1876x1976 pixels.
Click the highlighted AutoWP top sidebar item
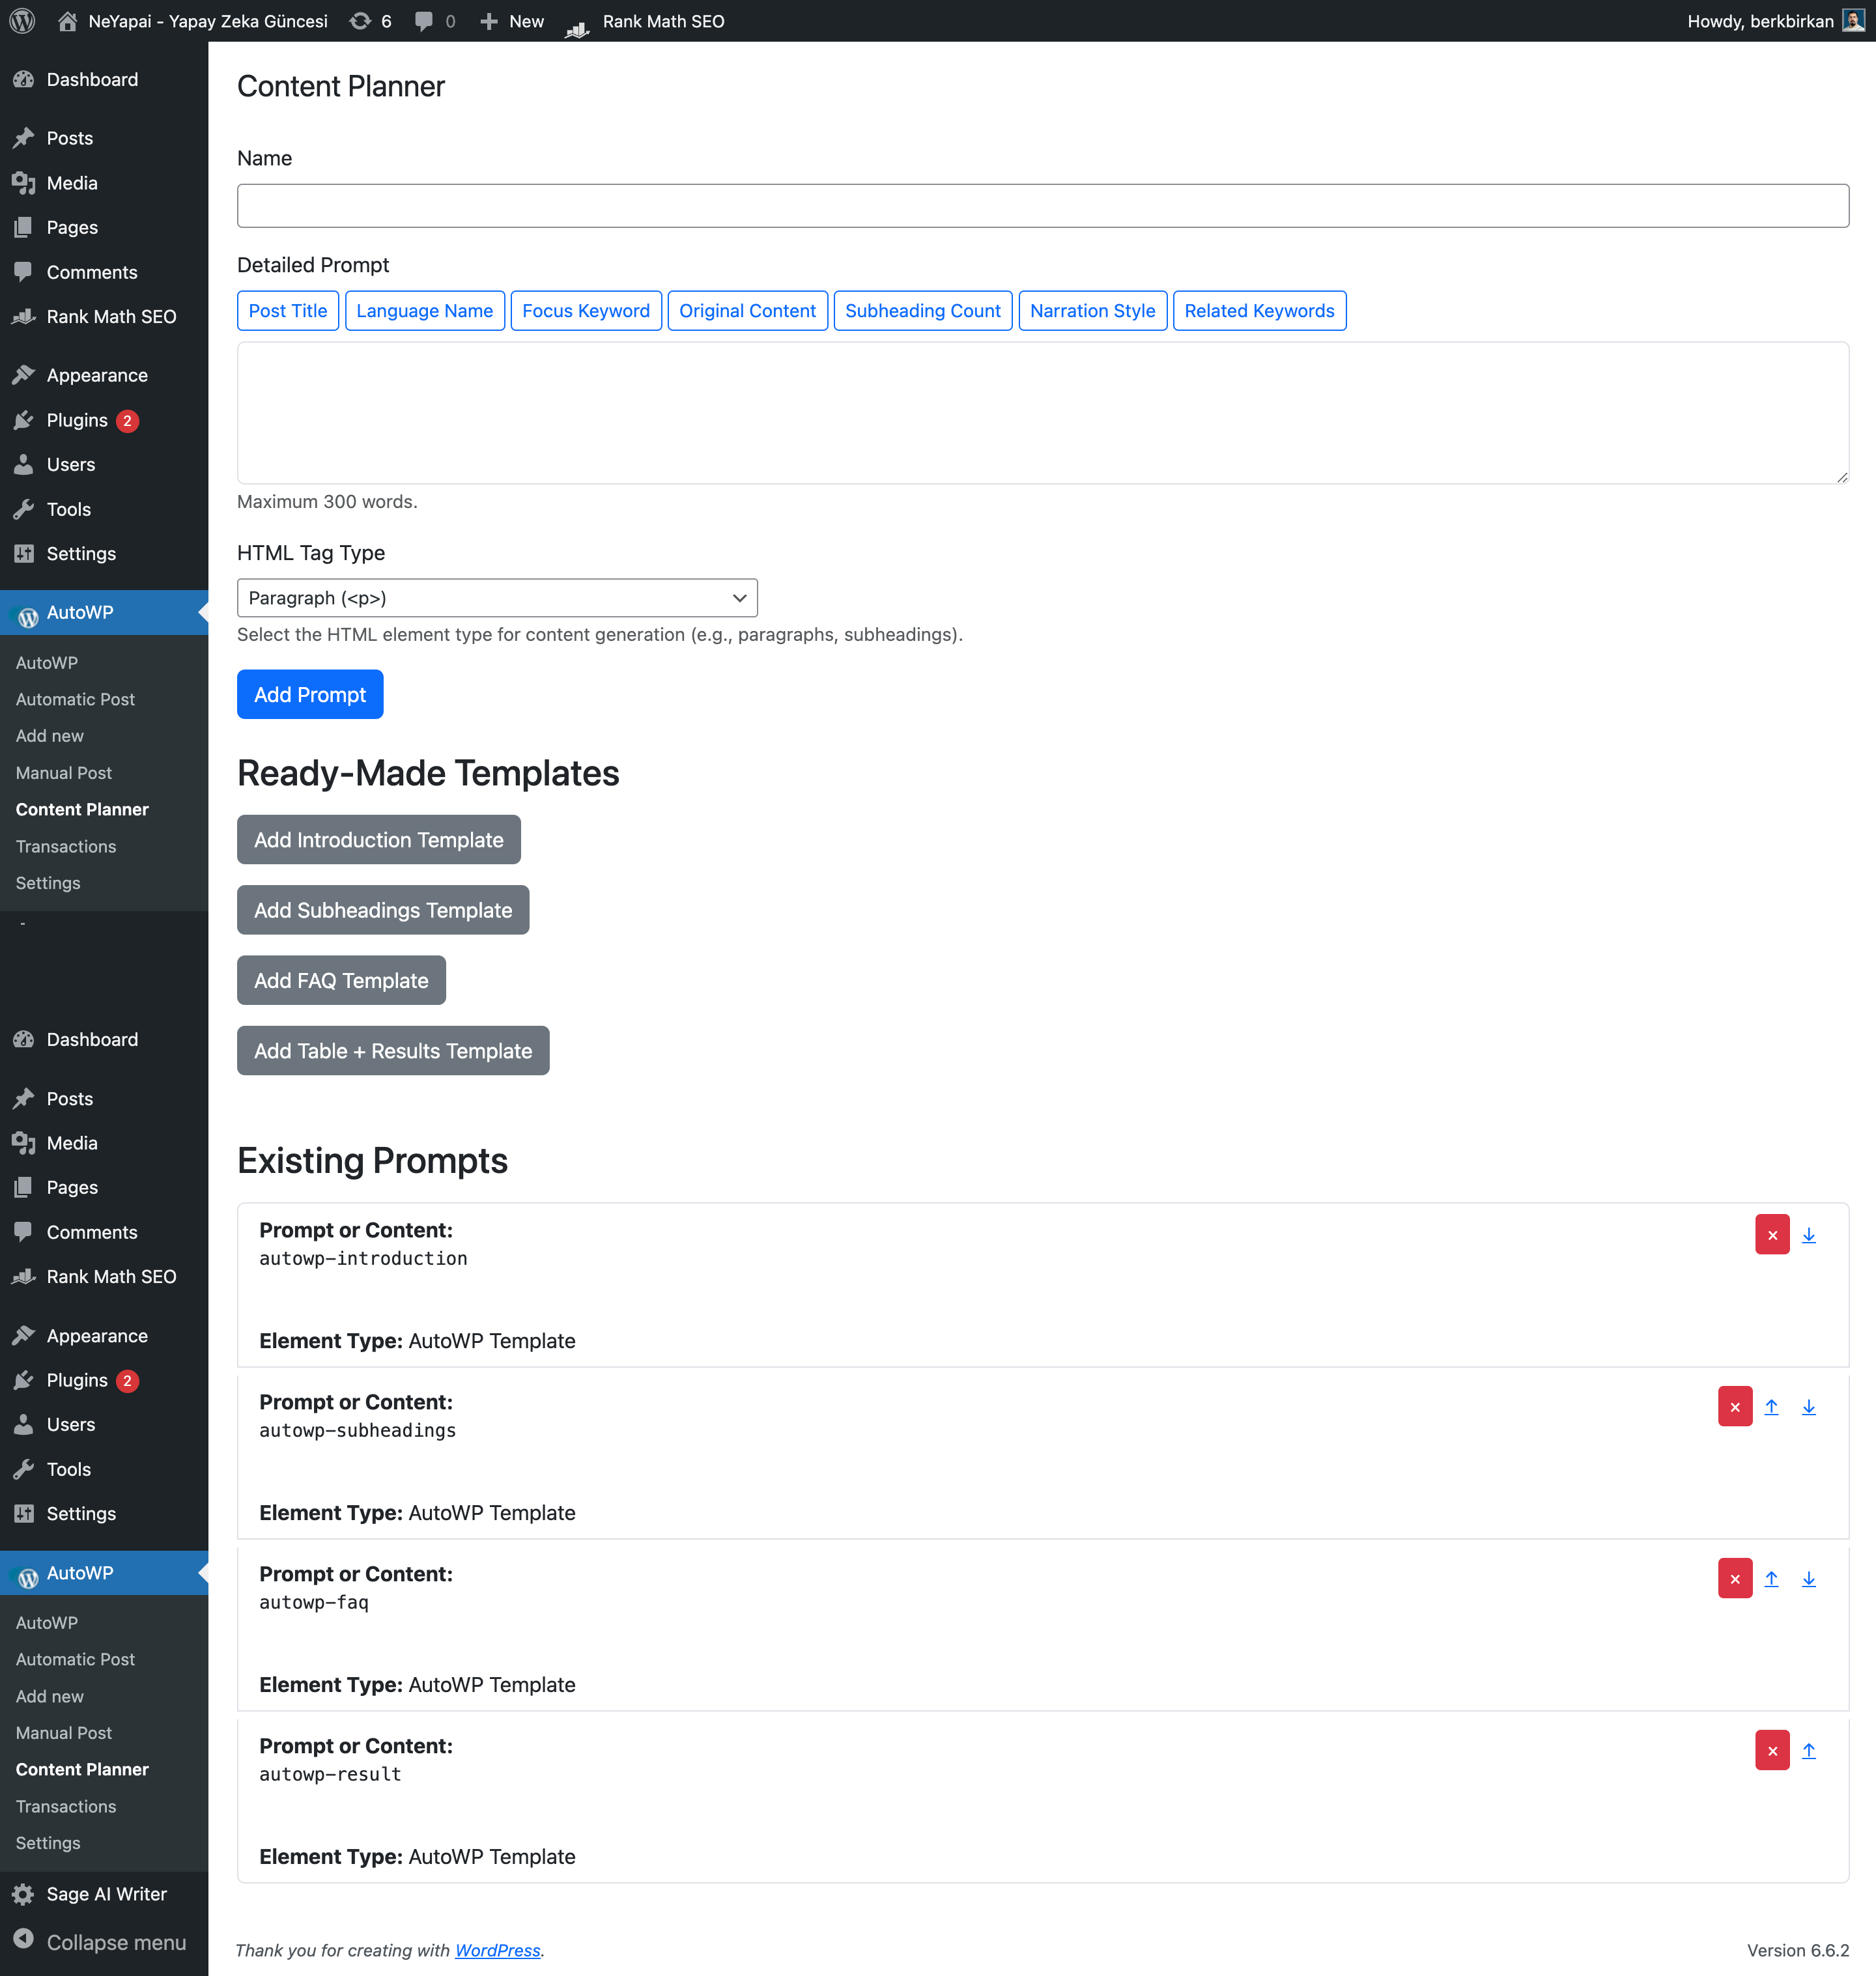pos(104,612)
